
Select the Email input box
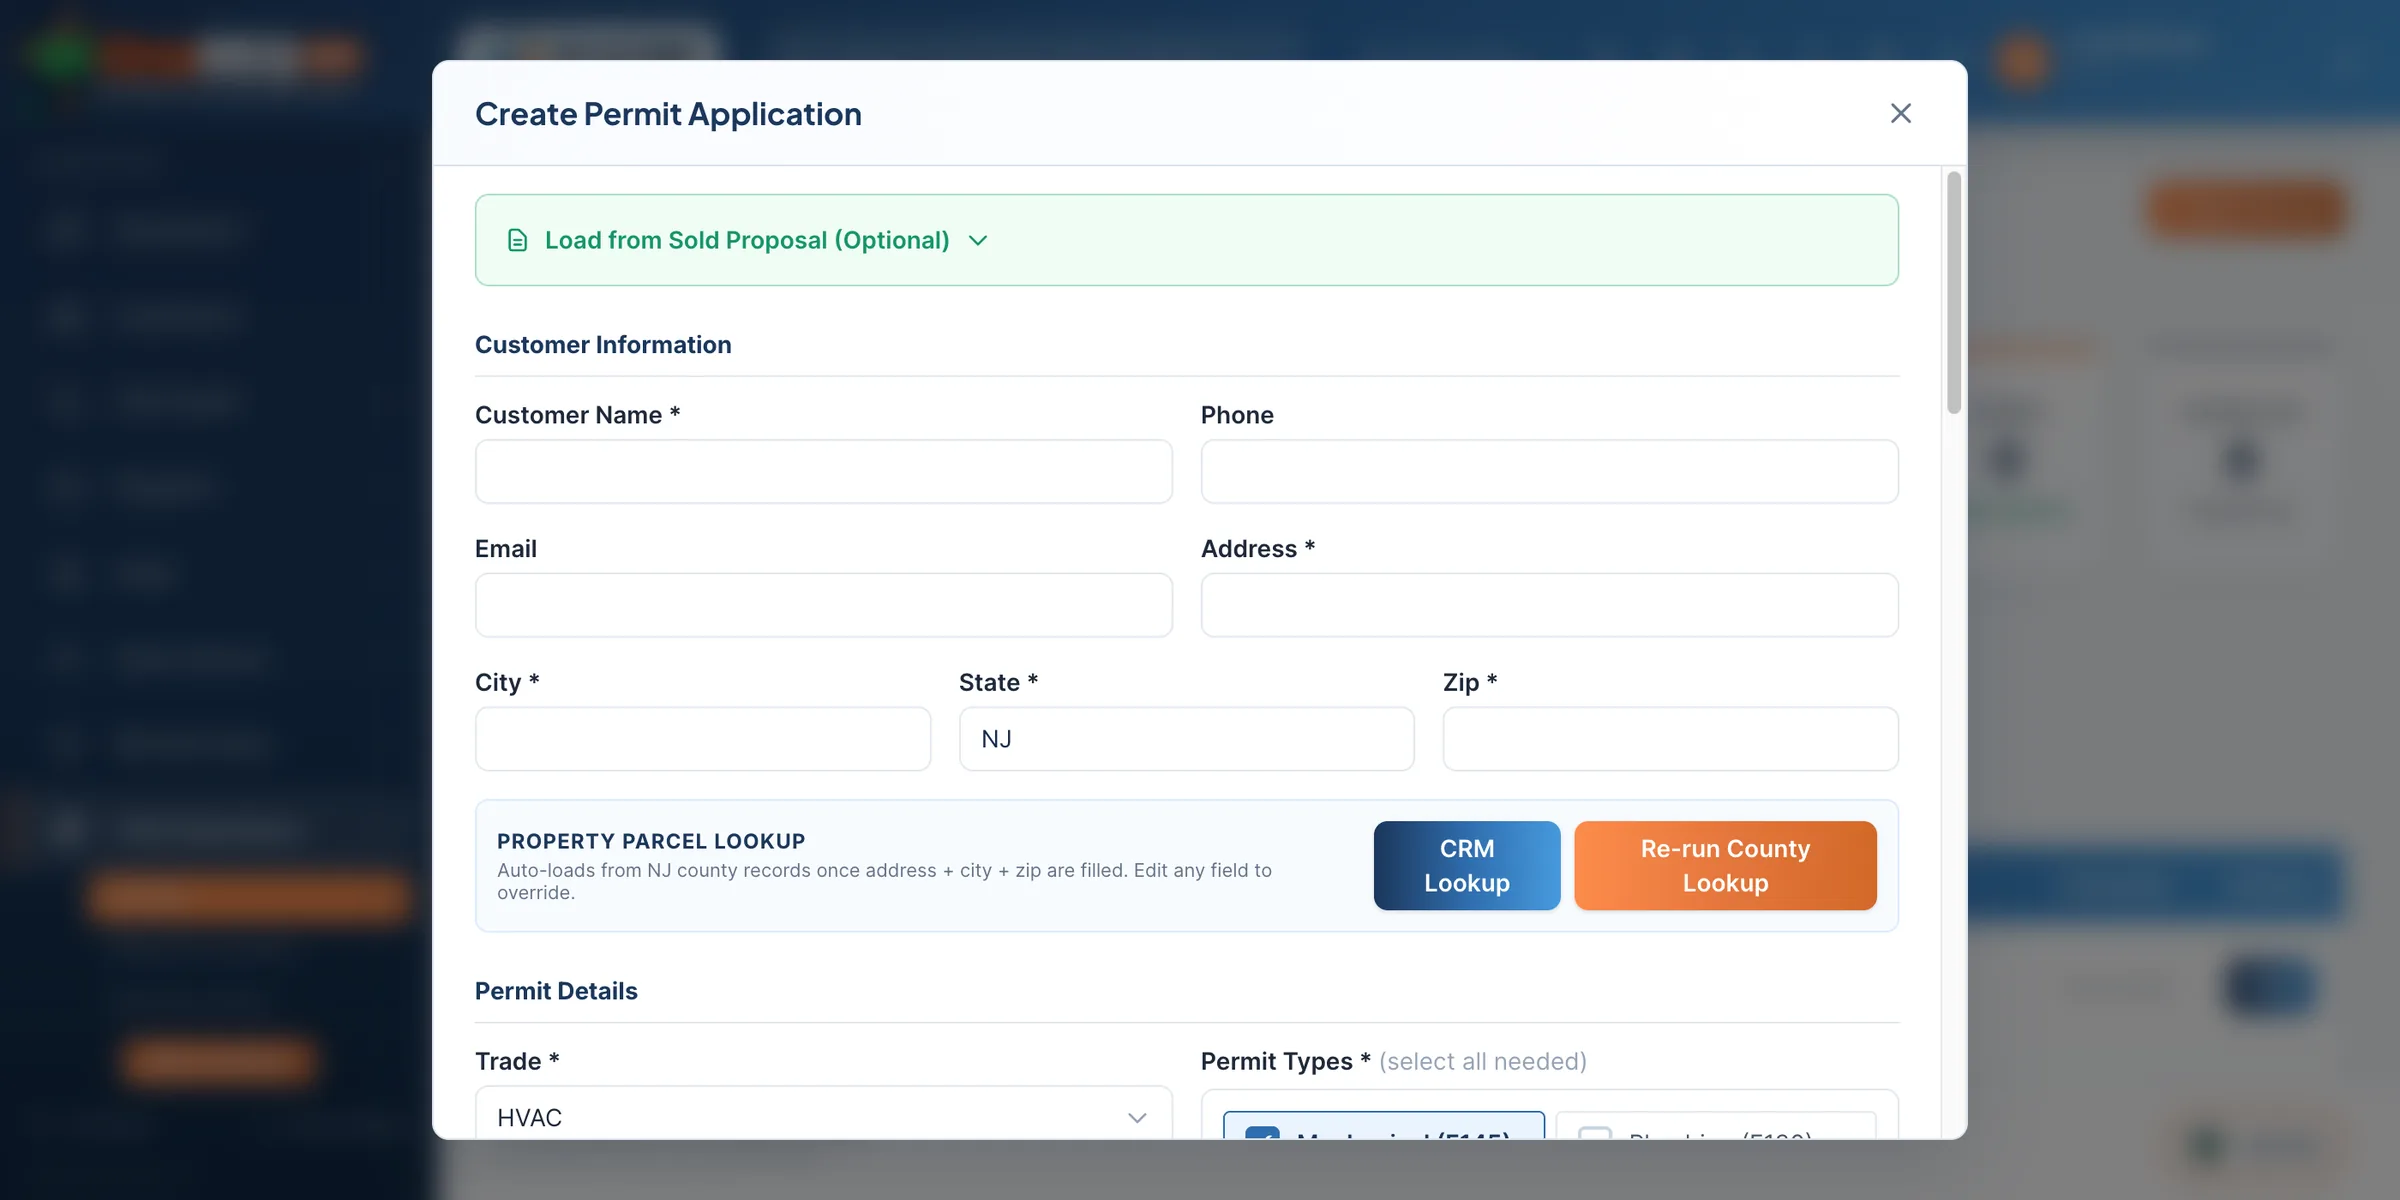point(824,605)
